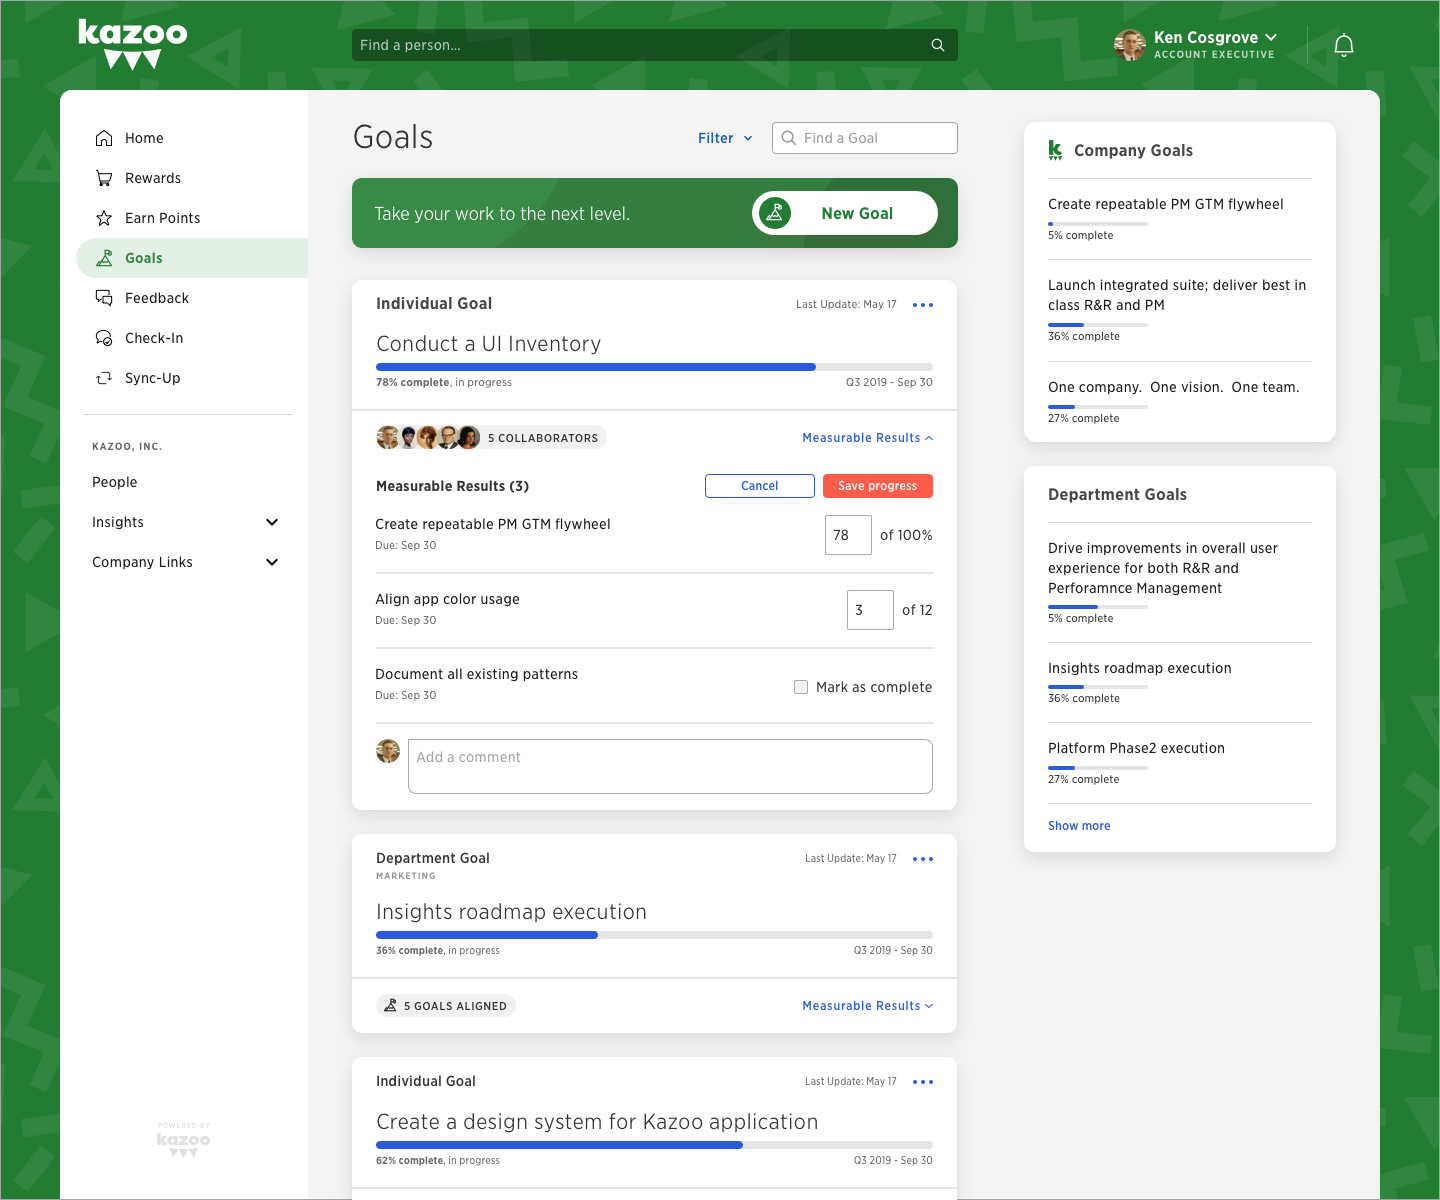Click the 5 Collaborators avatars badge

[x=491, y=437]
